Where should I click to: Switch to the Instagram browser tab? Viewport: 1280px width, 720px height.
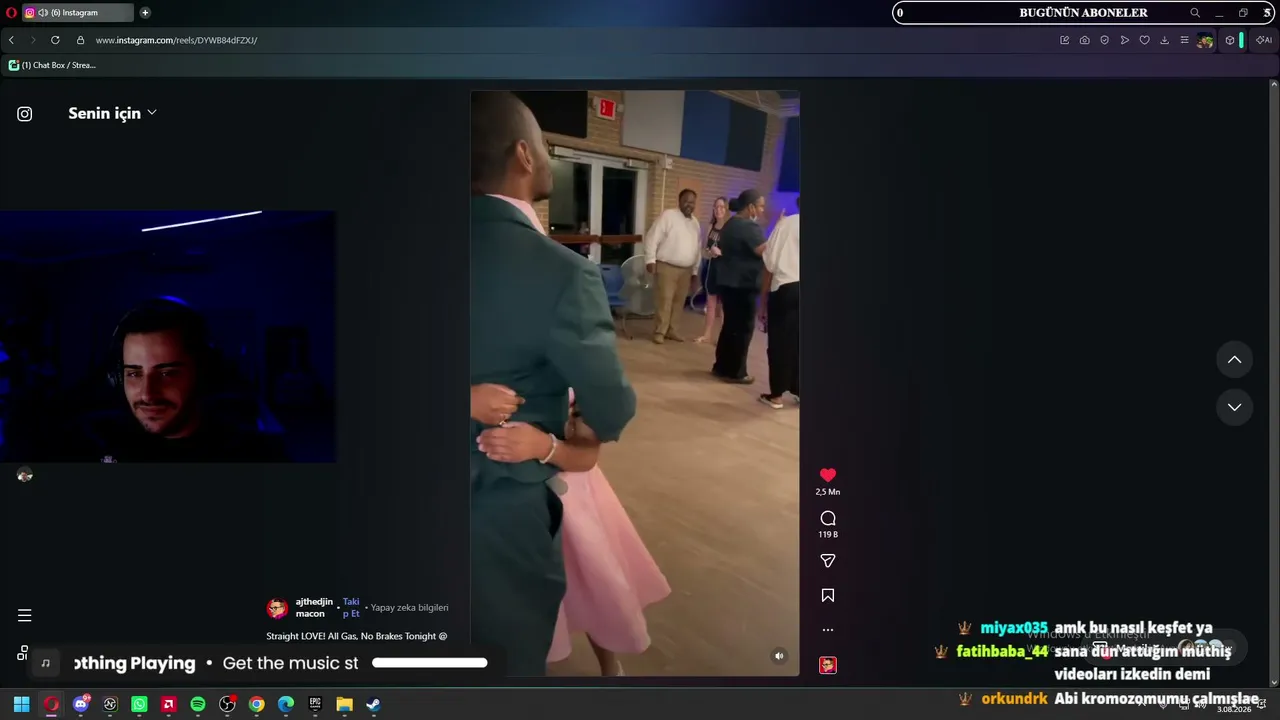[78, 13]
